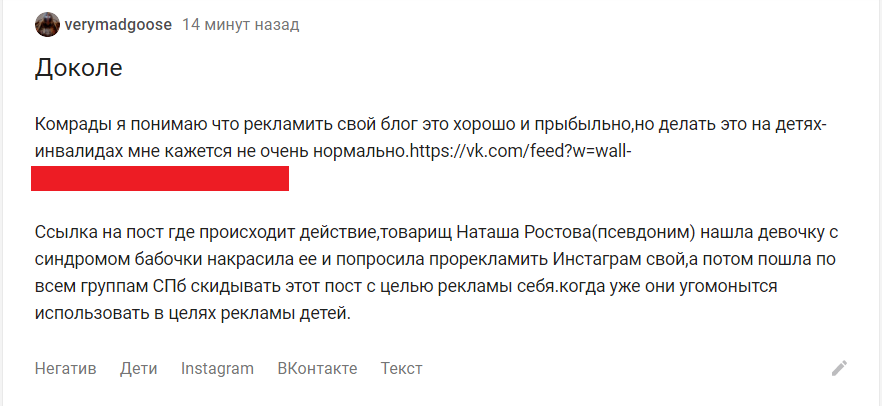Select the "Негатив" tag
This screenshot has width=882, height=406.
coord(65,368)
